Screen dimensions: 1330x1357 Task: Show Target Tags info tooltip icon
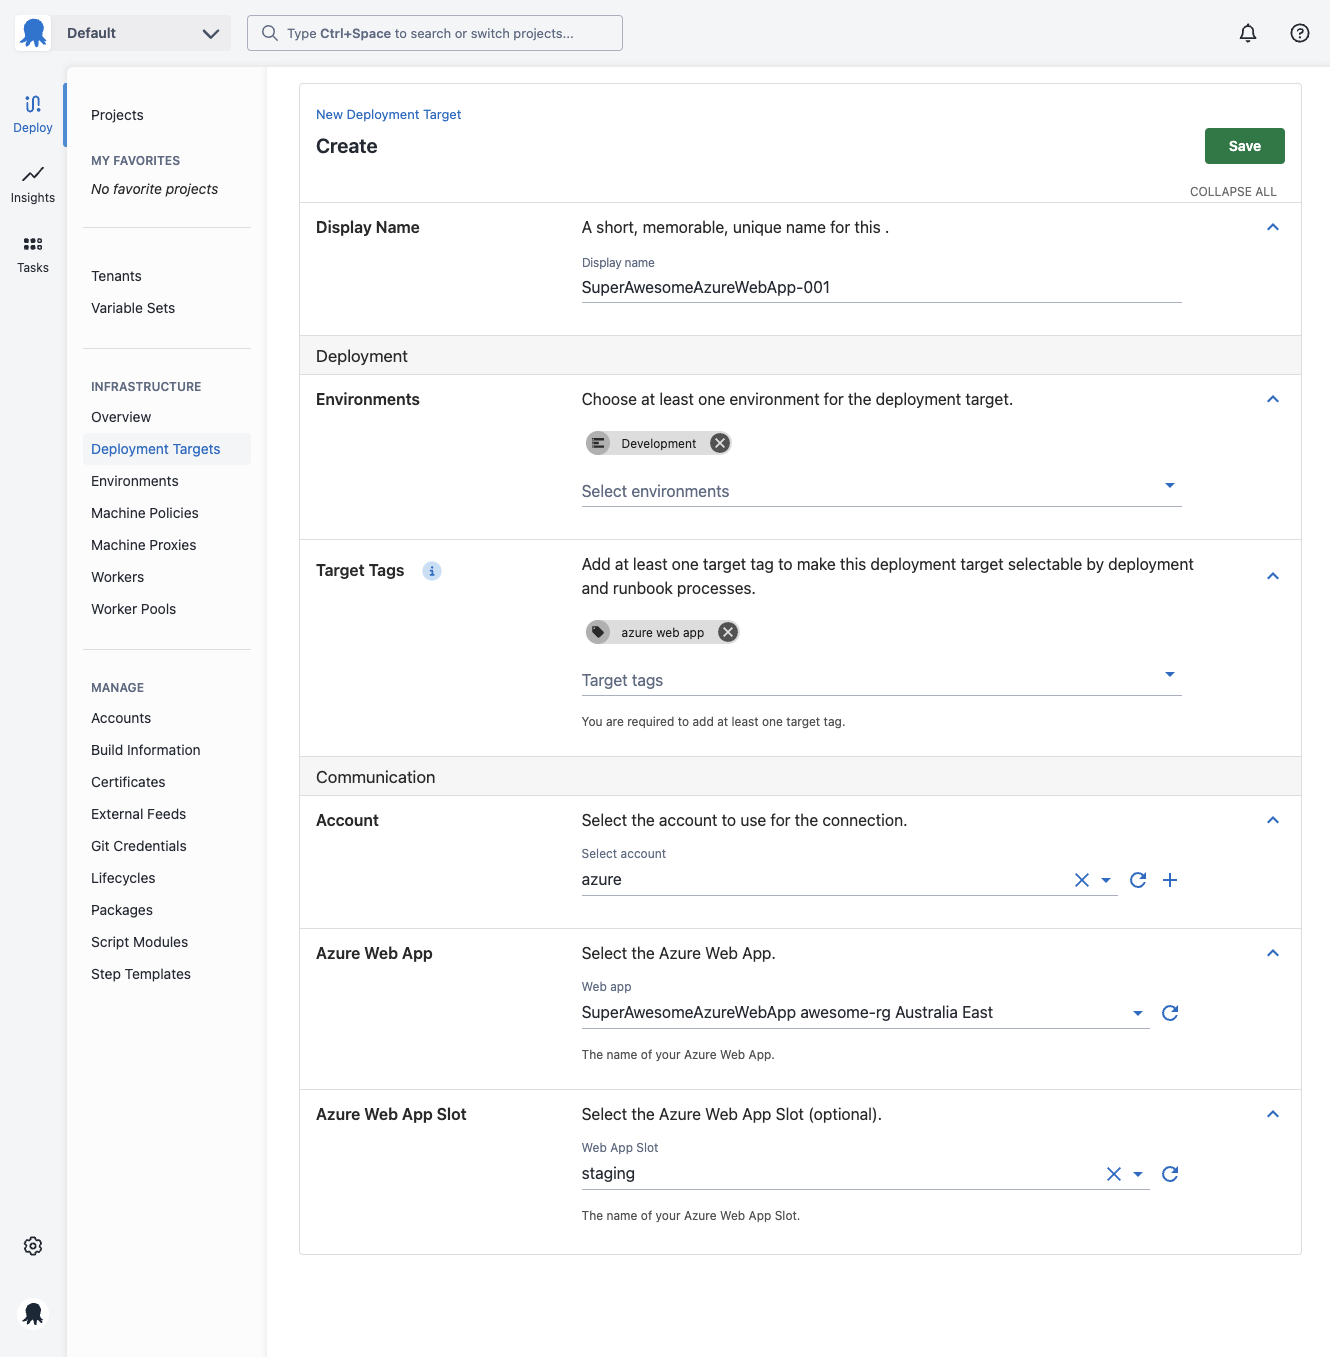(x=432, y=571)
